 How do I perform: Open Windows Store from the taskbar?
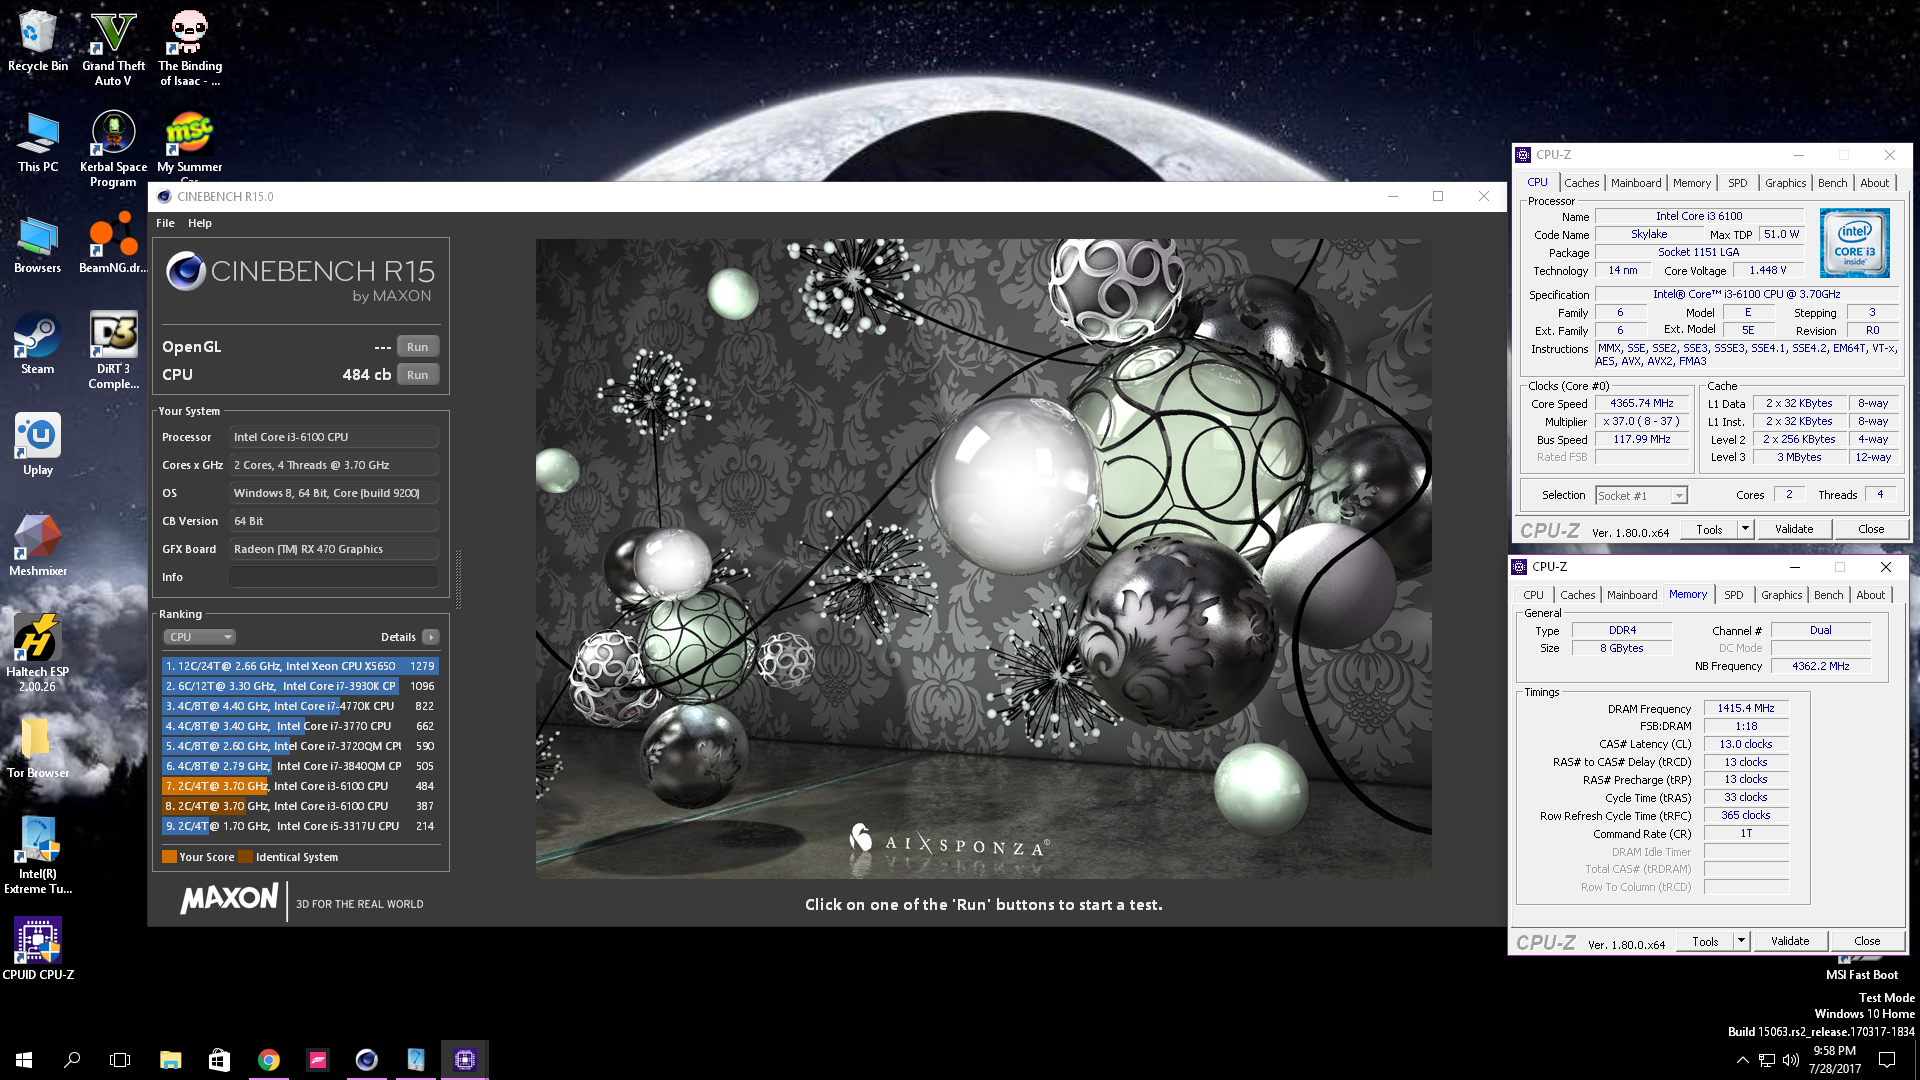(x=219, y=1060)
